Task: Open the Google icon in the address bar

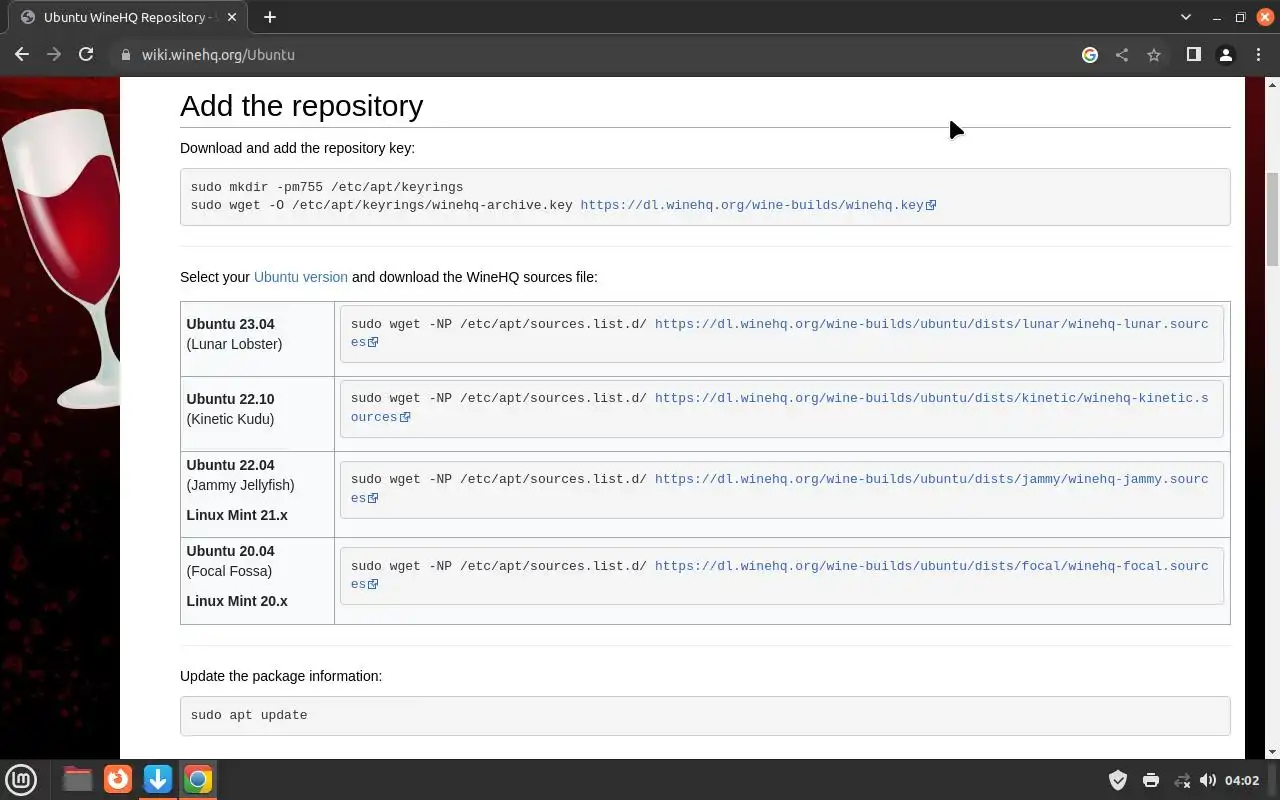Action: [1090, 55]
